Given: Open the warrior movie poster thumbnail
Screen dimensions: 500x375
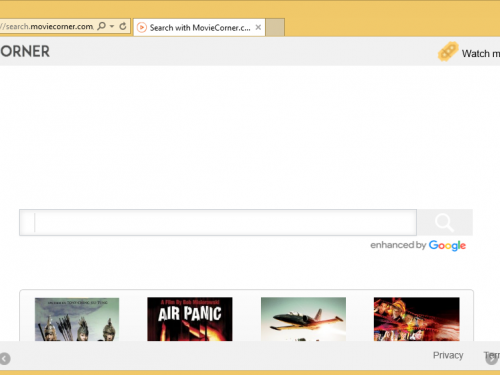Looking at the screenshot, I should (77, 319).
